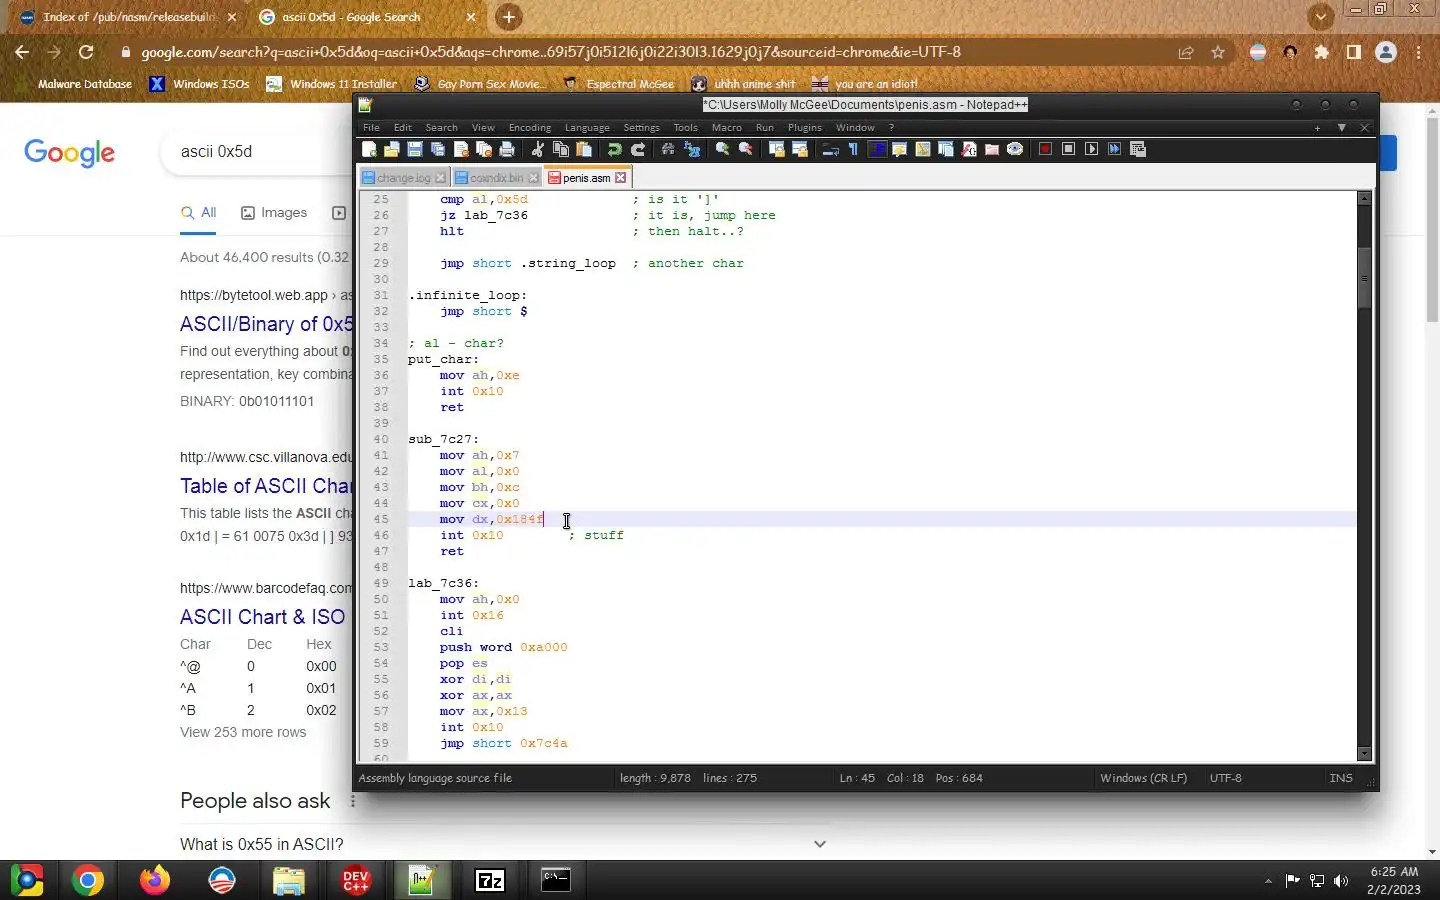Open Chrome extensions puzzle icon

tap(1322, 52)
